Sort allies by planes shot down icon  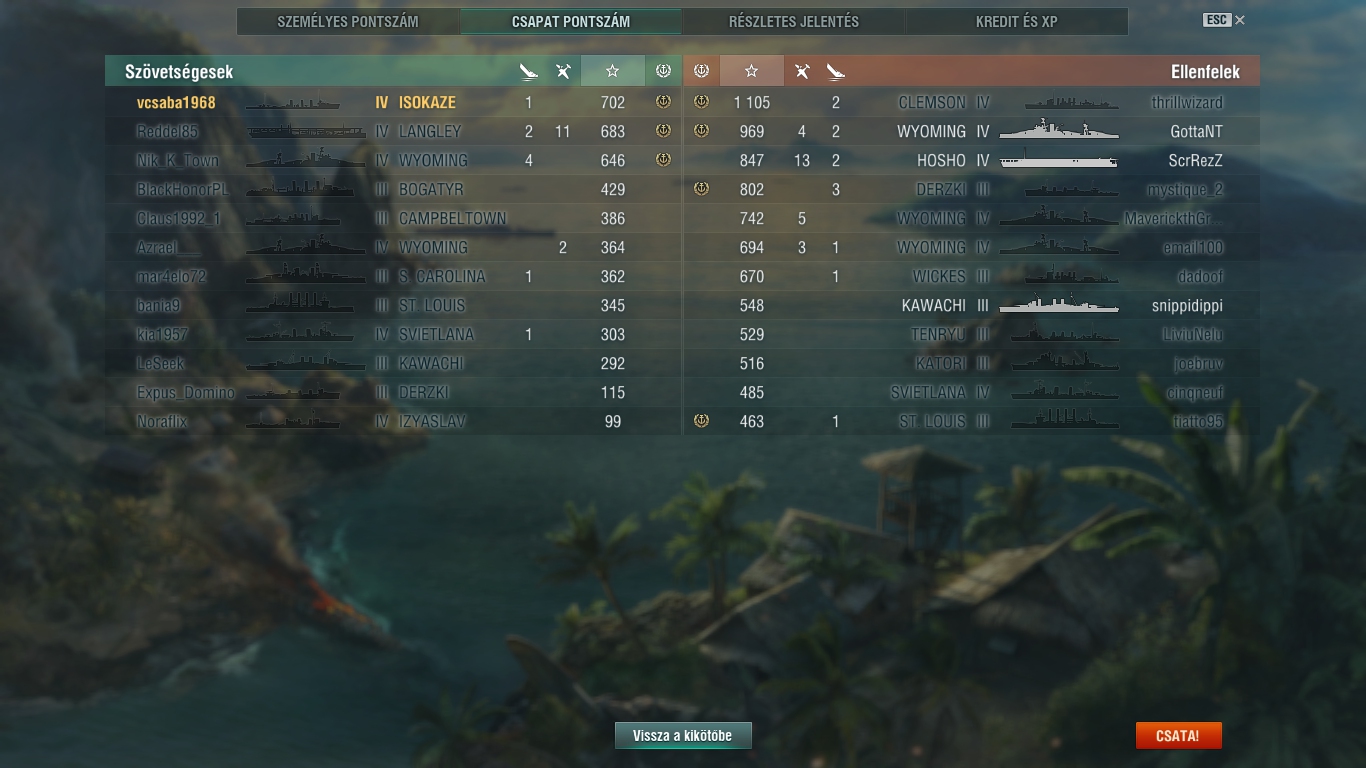[563, 71]
